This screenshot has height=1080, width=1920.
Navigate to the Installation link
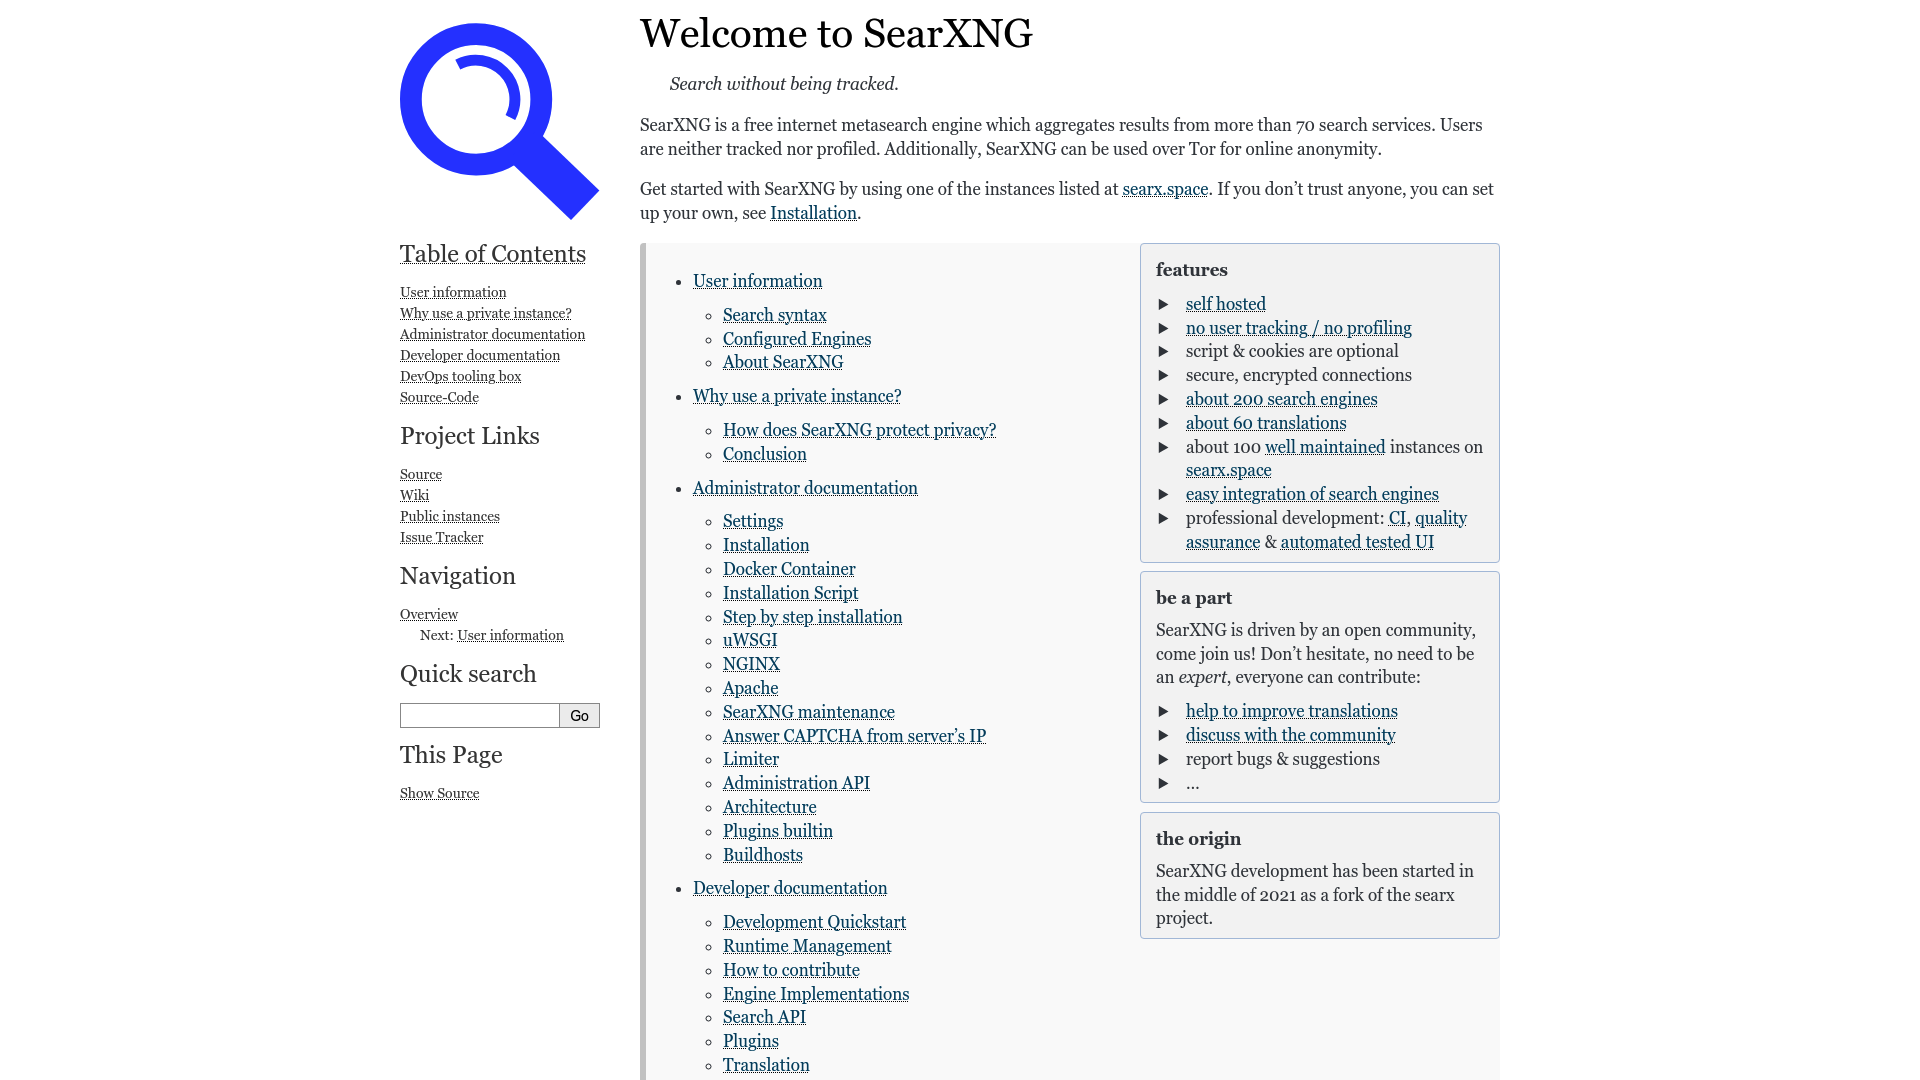click(x=814, y=212)
